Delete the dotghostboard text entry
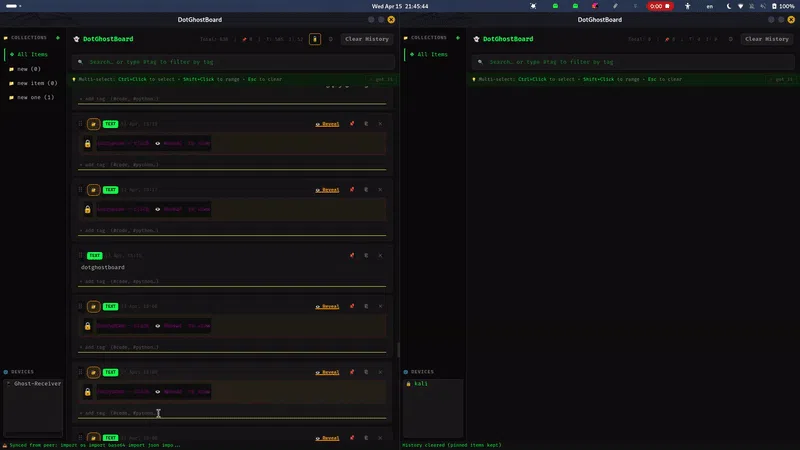 click(380, 255)
